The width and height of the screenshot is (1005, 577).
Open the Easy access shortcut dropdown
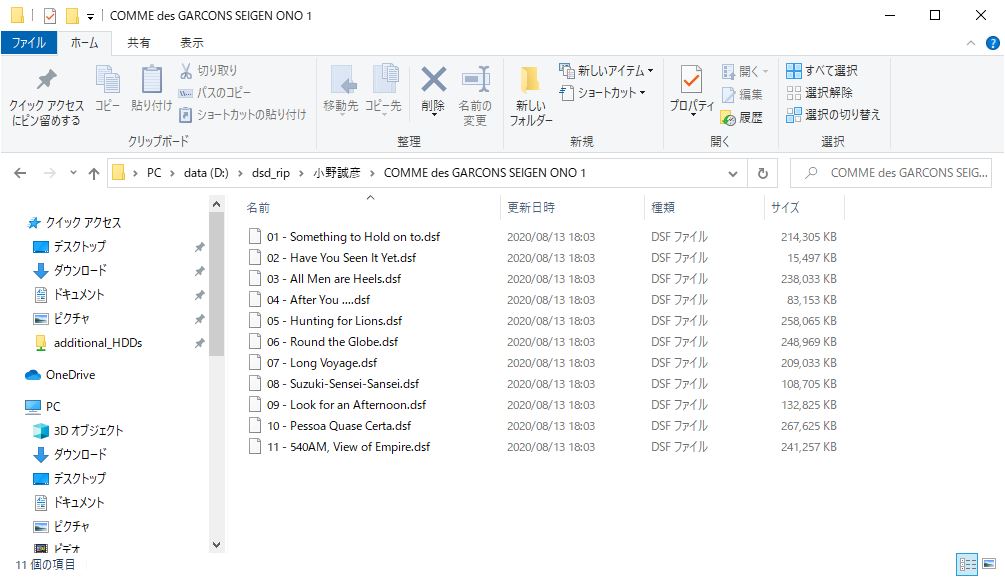(602, 92)
